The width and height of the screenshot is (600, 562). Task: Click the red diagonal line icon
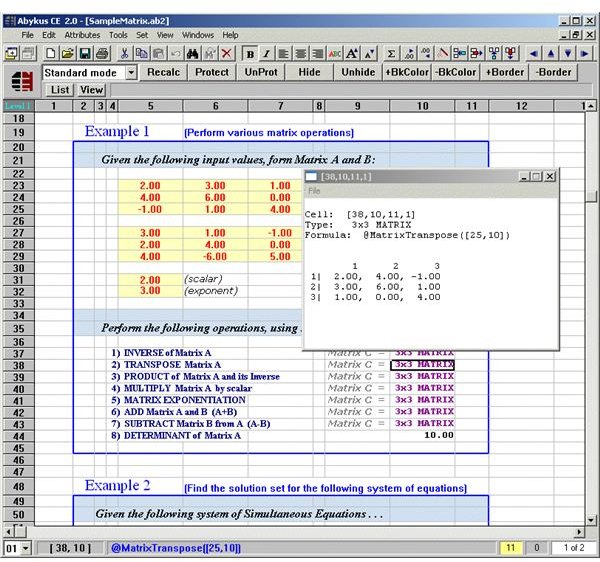(443, 54)
